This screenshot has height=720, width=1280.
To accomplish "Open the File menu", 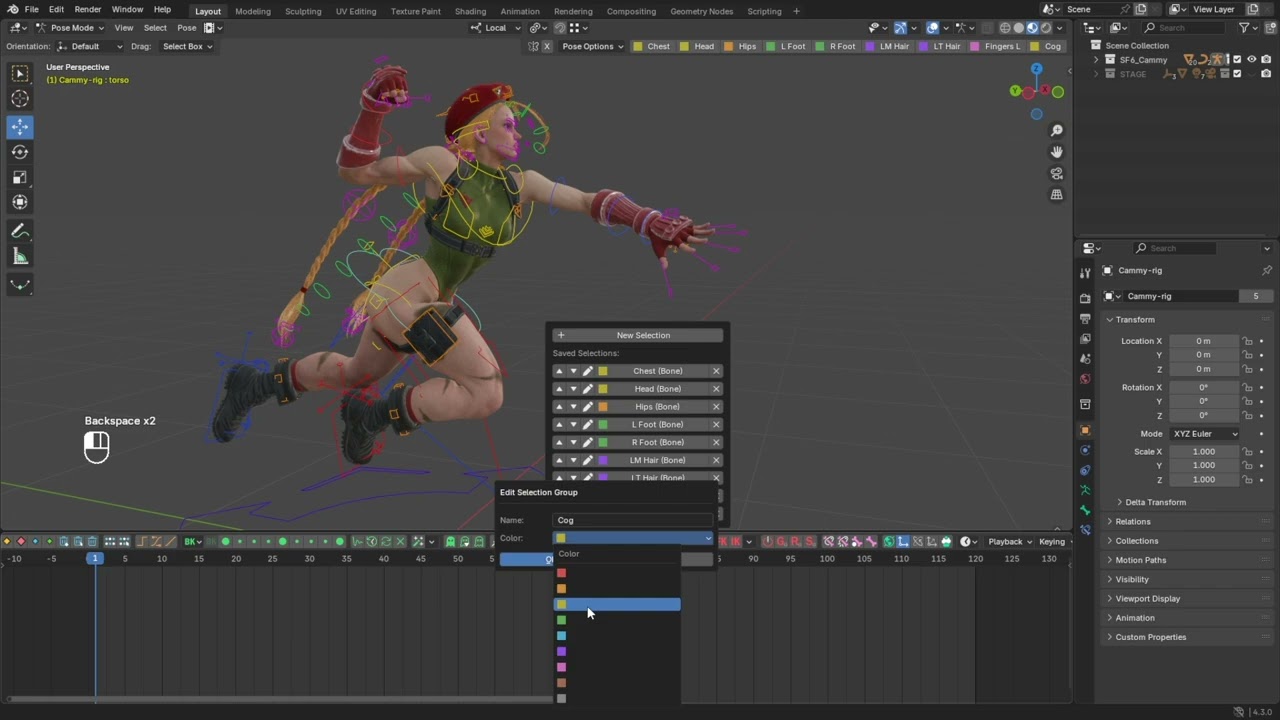I will coord(32,10).
